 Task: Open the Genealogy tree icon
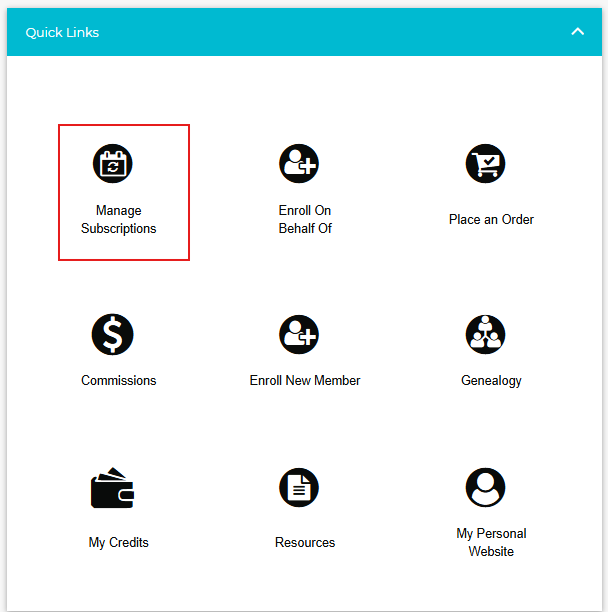(485, 334)
